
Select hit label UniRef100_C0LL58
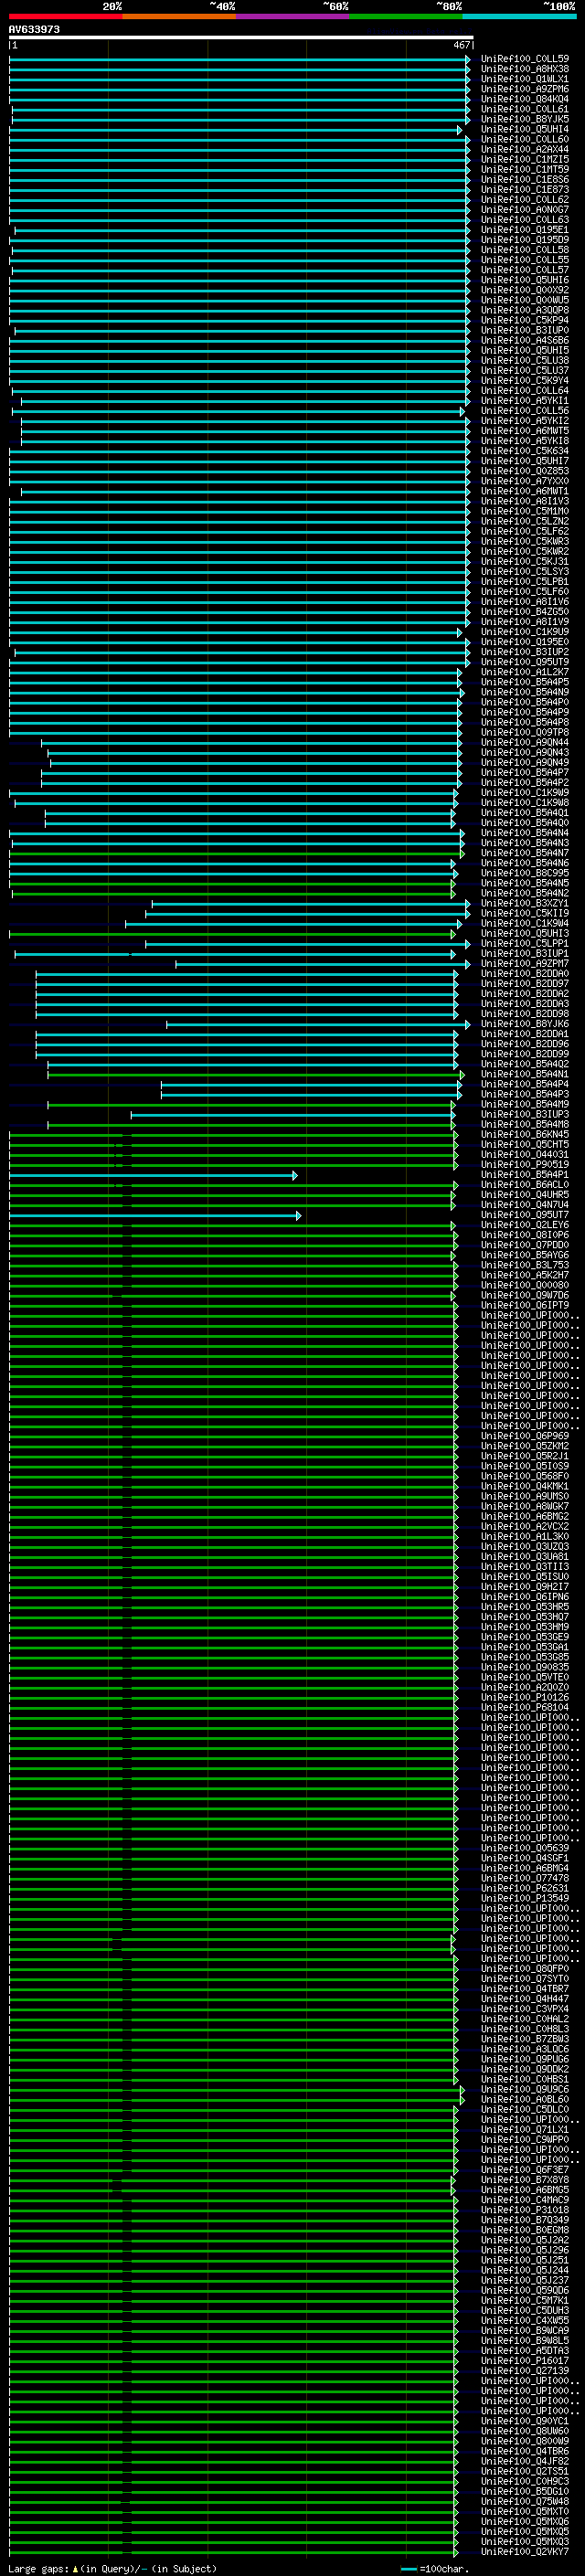click(x=525, y=250)
